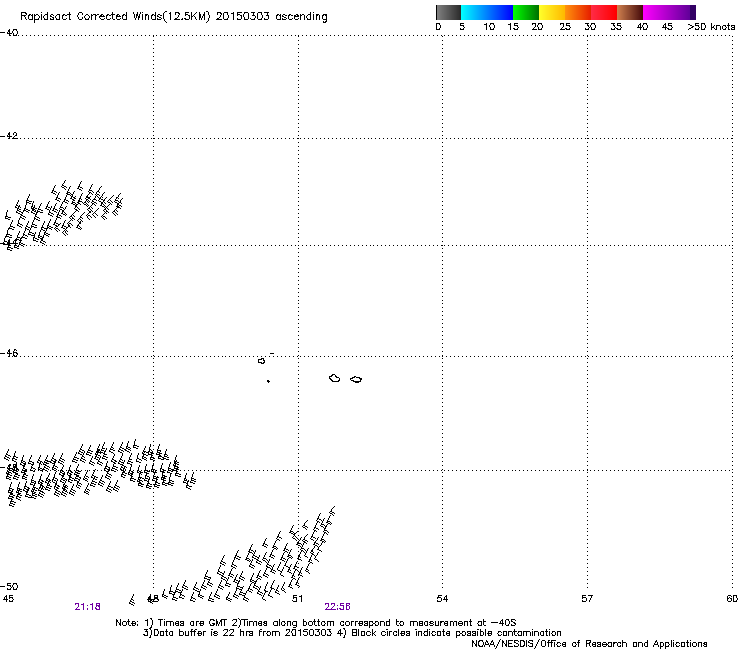Click the '>50 knots' legend label
This screenshot has width=740, height=650.
711,27
